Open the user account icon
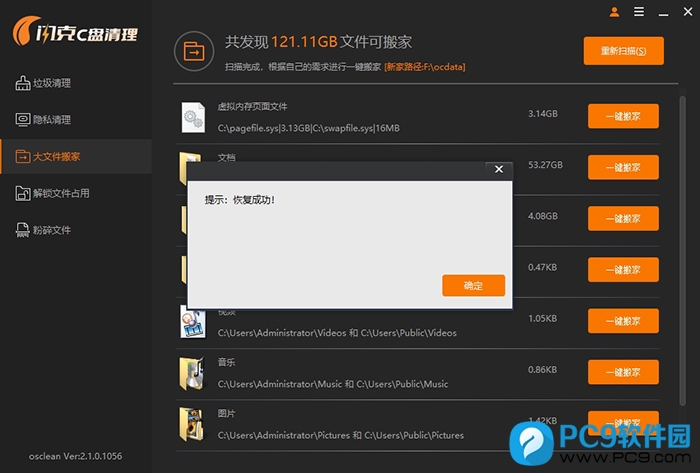Screen dimensions: 700x473 point(614,12)
